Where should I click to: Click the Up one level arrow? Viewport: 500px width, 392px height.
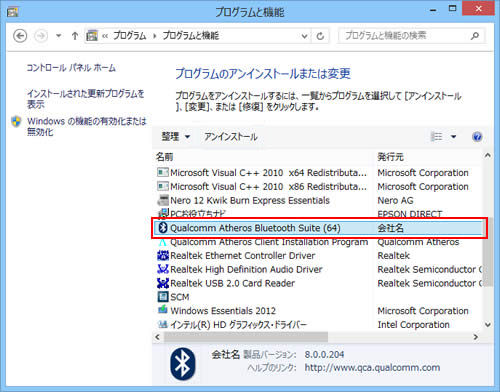tap(75, 36)
